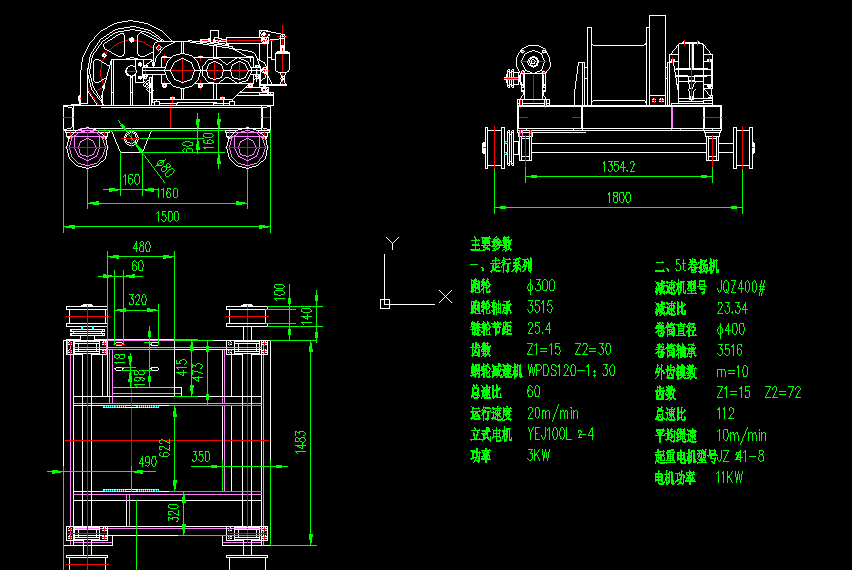This screenshot has width=852, height=570.
Task: Click the m=10 module value
Action: [732, 372]
